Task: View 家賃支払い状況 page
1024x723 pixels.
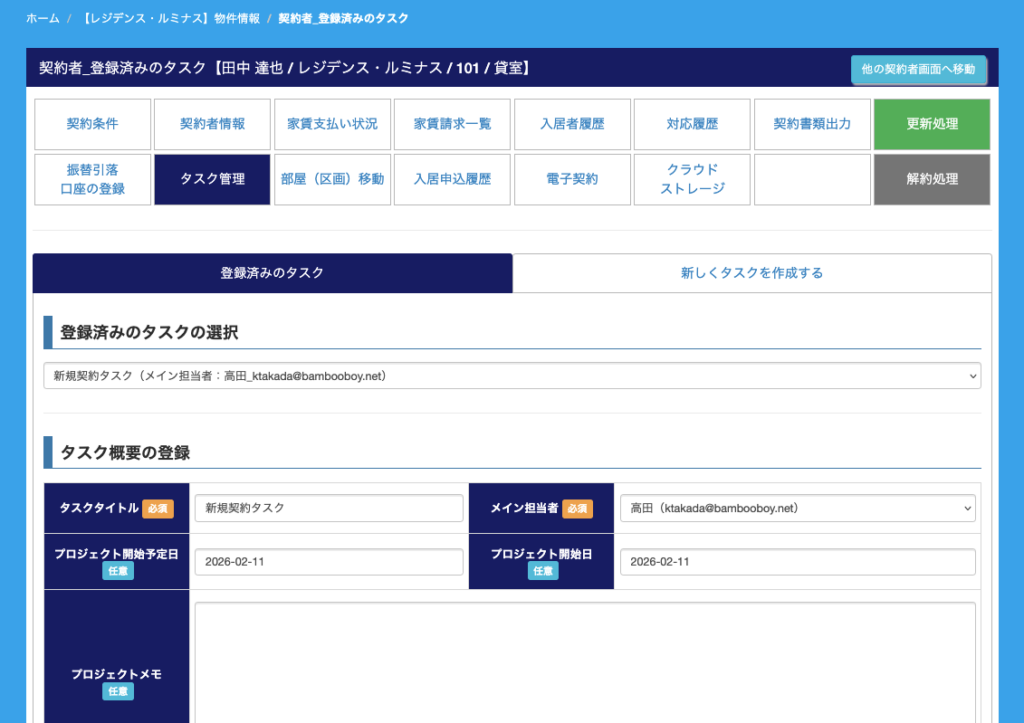Action: coord(332,124)
